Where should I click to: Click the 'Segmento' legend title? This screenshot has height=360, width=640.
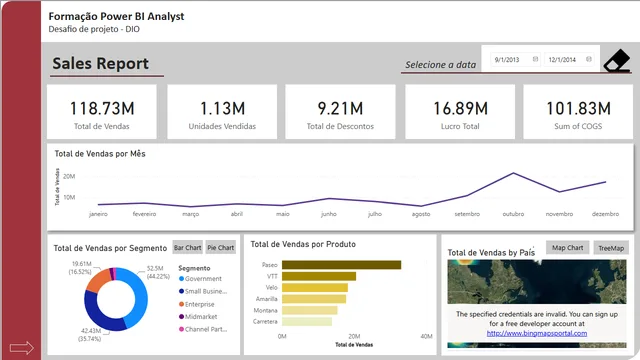click(194, 268)
